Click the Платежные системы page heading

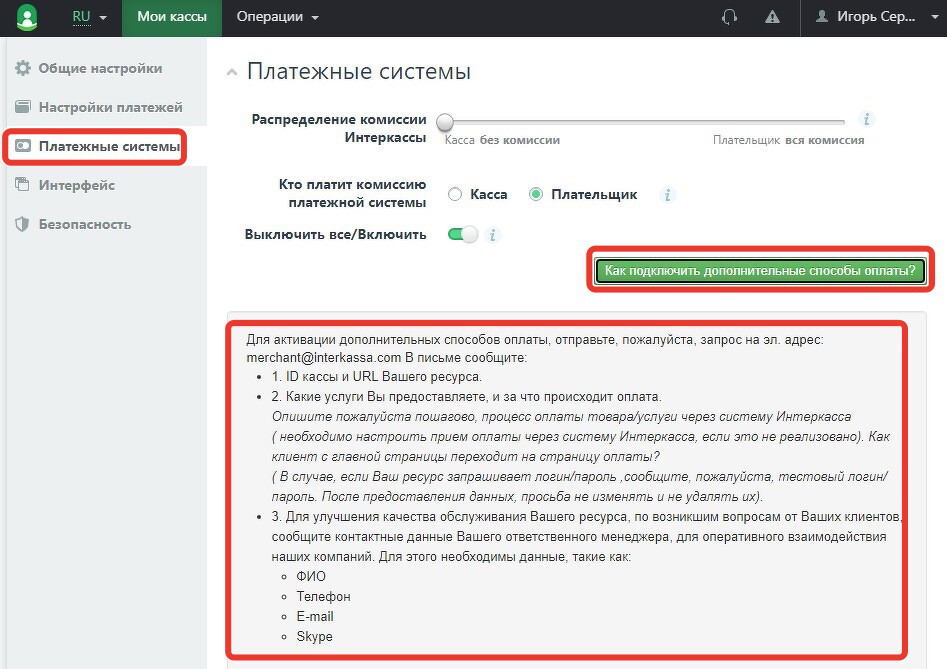(x=359, y=71)
